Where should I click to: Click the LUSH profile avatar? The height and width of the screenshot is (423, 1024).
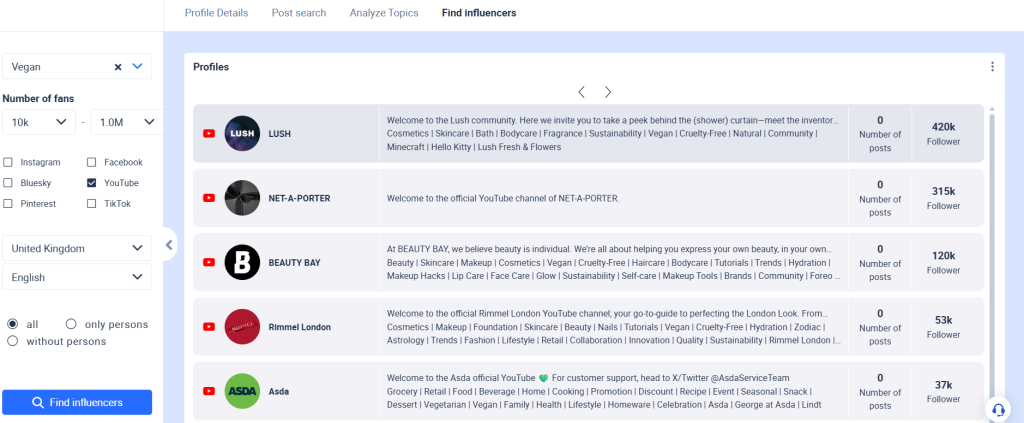(x=242, y=133)
